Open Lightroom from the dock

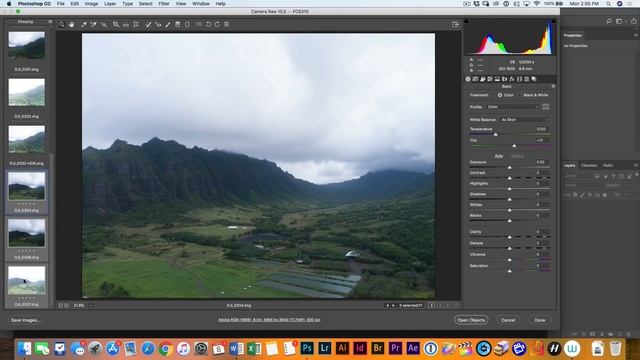pyautogui.click(x=324, y=348)
